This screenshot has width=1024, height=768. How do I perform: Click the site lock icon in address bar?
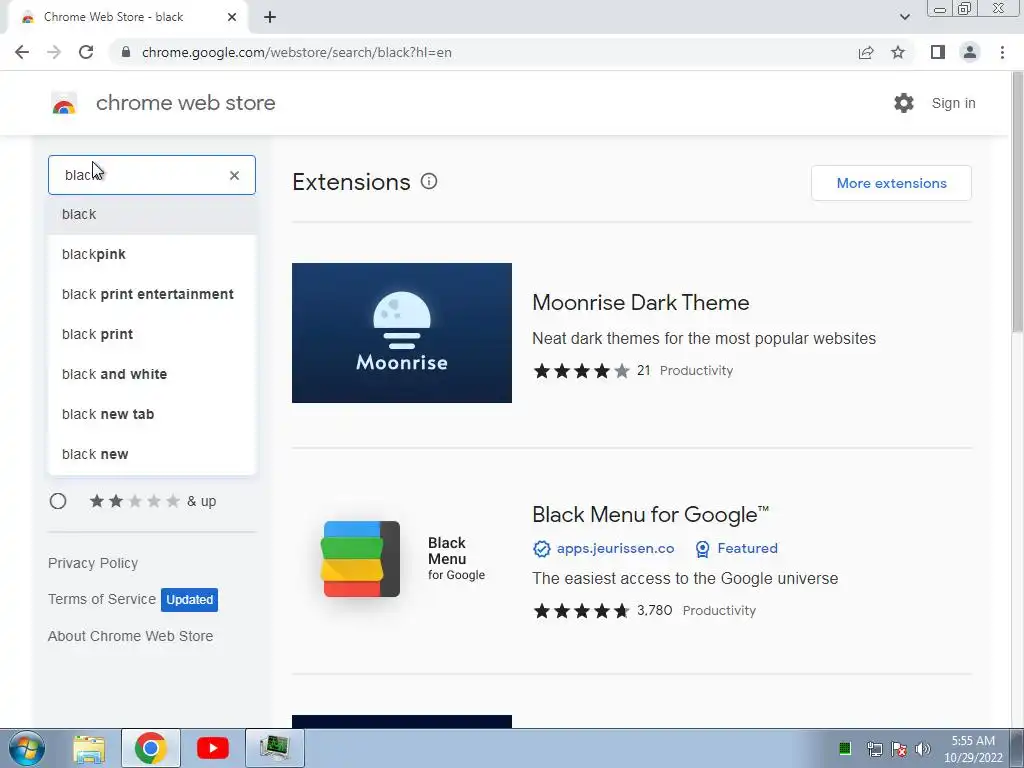127,52
